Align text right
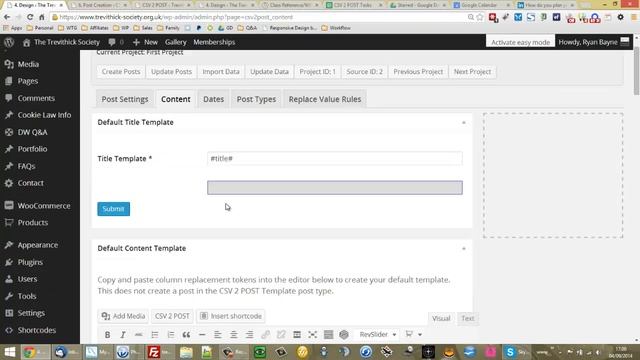640x360 pixels. click(x=249, y=335)
